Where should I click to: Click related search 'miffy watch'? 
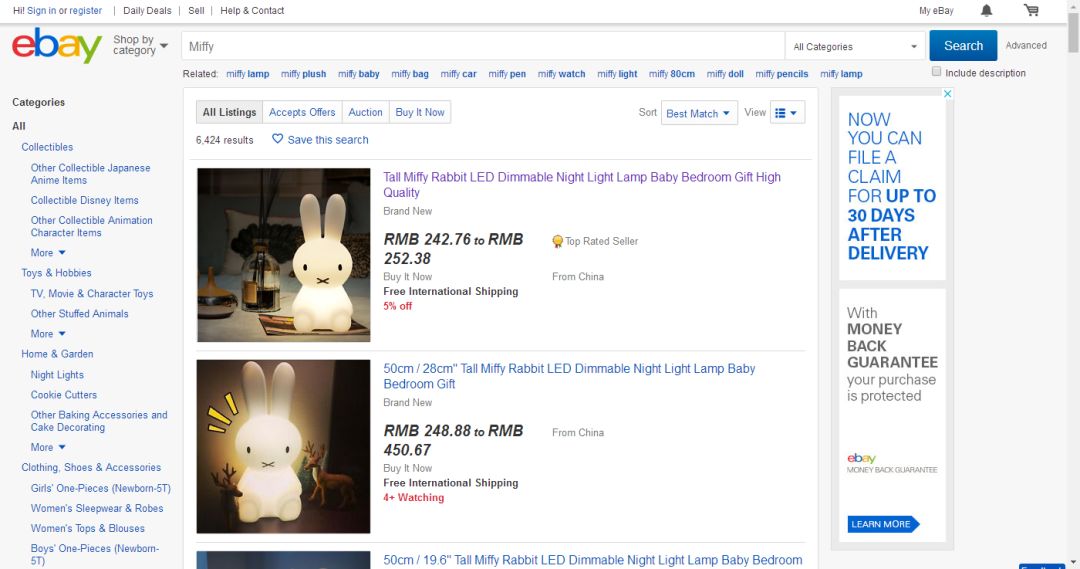(561, 74)
